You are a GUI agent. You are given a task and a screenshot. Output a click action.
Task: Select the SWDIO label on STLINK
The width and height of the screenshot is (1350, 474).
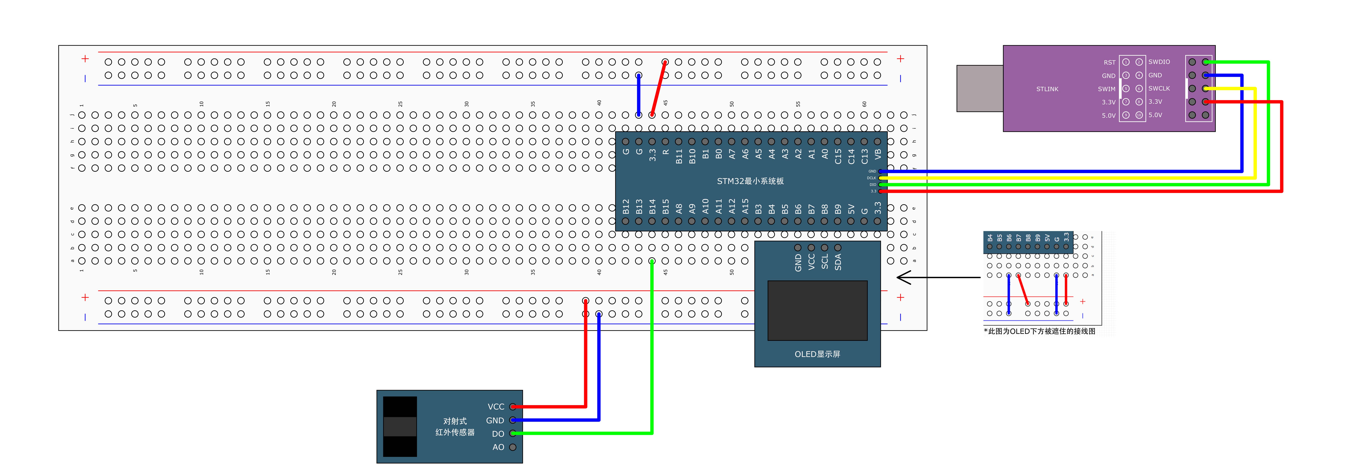pyautogui.click(x=1159, y=62)
